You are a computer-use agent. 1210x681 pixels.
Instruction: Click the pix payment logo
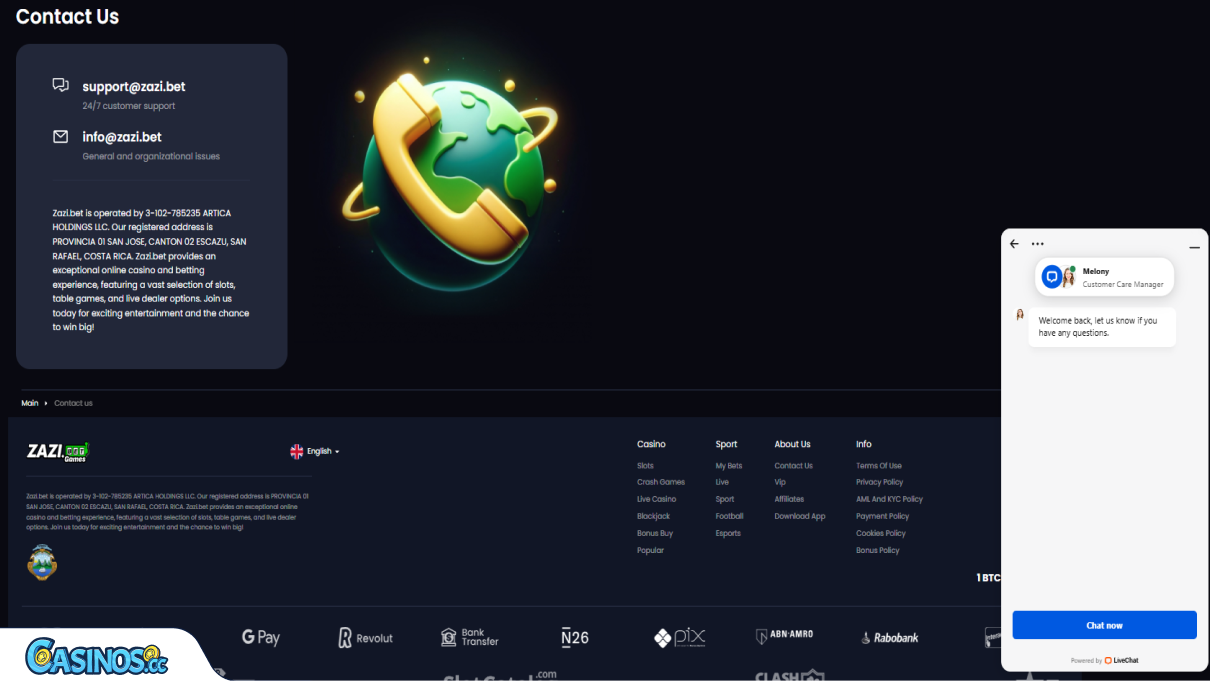click(x=680, y=637)
